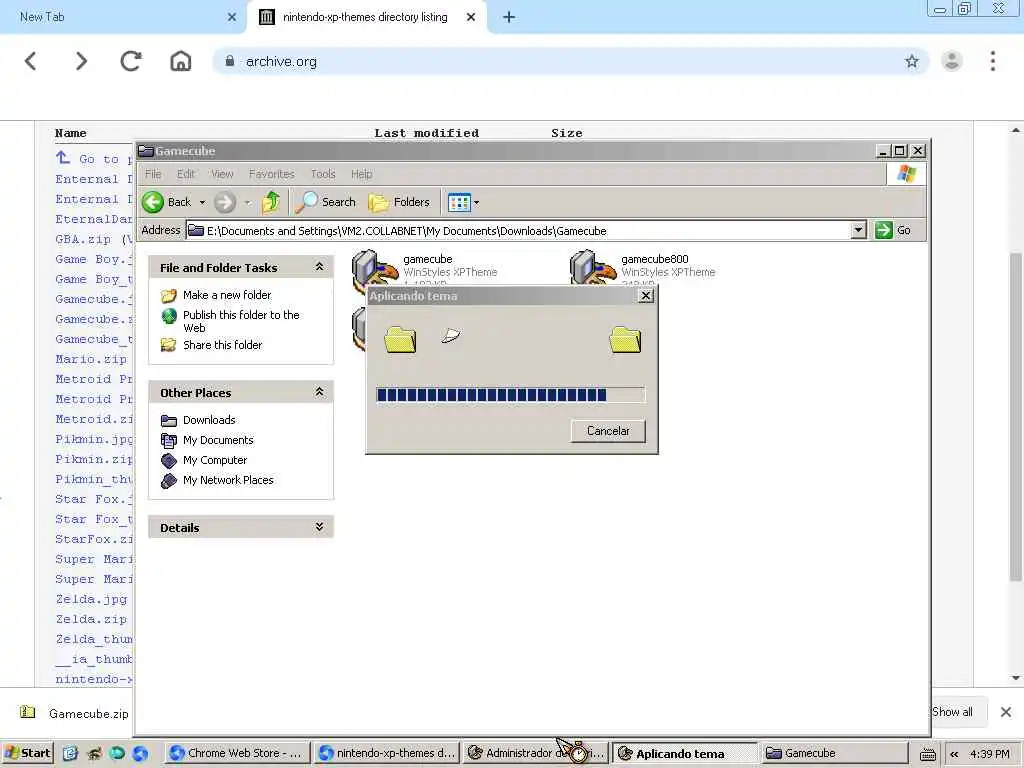Close the Chrome downloads bar
The height and width of the screenshot is (768, 1024).
point(1006,712)
